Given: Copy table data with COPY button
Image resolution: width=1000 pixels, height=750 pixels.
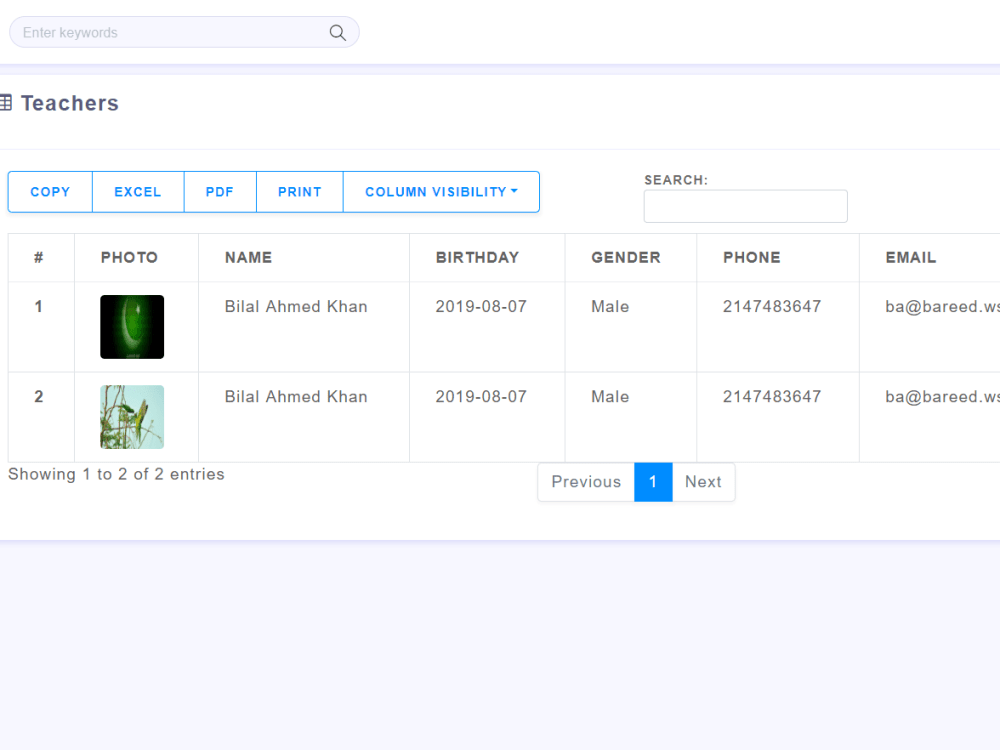Looking at the screenshot, I should click(50, 192).
